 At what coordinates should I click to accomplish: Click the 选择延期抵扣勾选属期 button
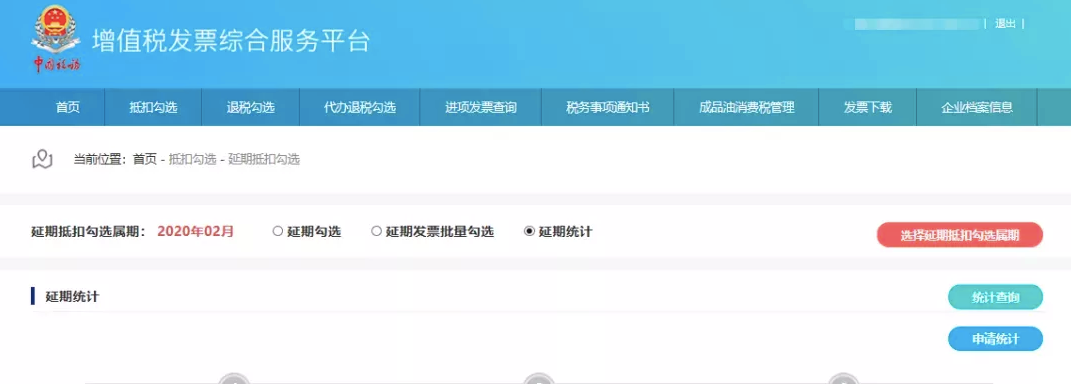(x=960, y=235)
